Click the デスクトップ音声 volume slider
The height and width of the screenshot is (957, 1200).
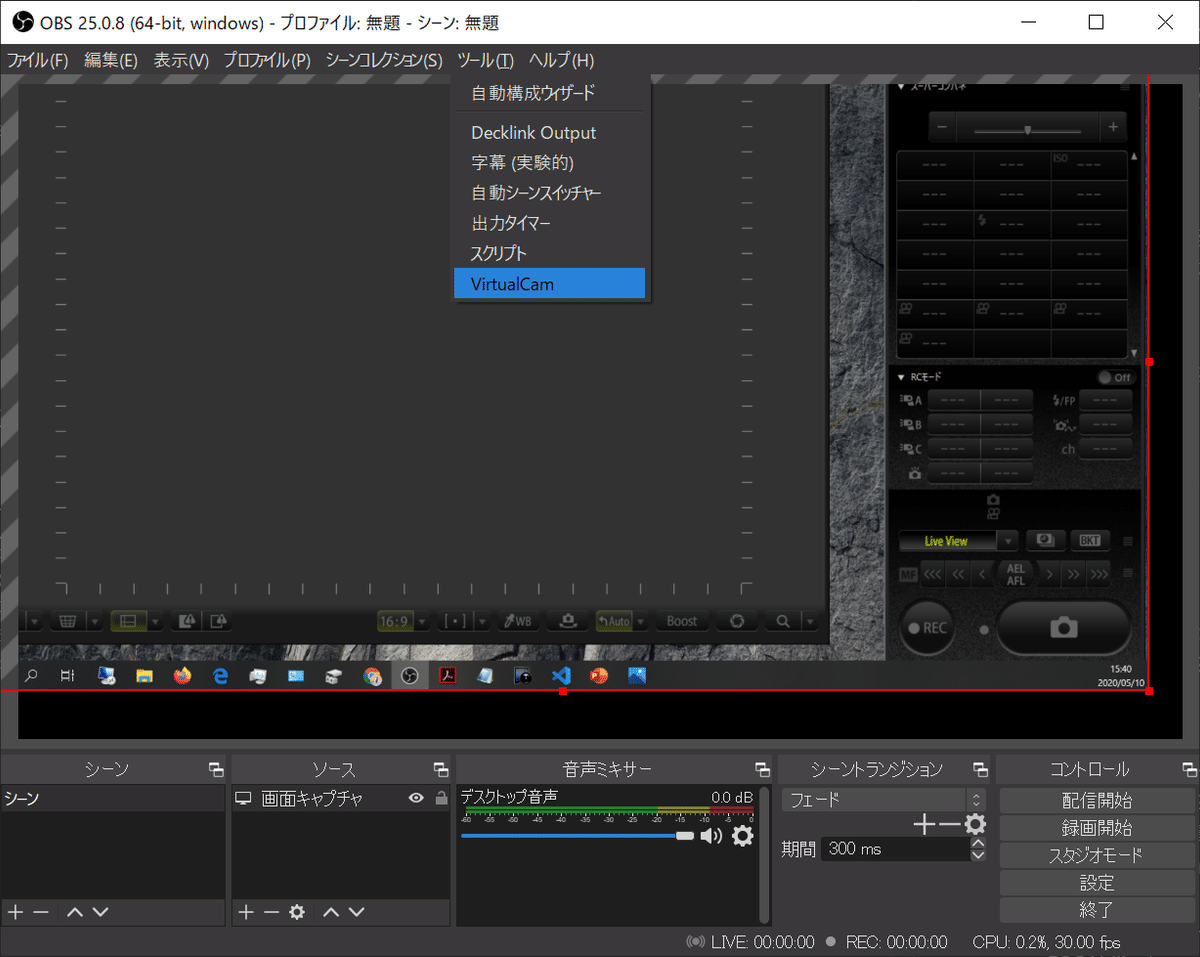coord(577,836)
